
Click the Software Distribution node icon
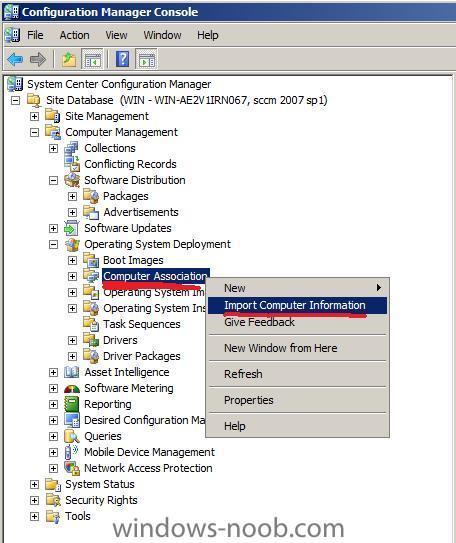pyautogui.click(x=72, y=180)
